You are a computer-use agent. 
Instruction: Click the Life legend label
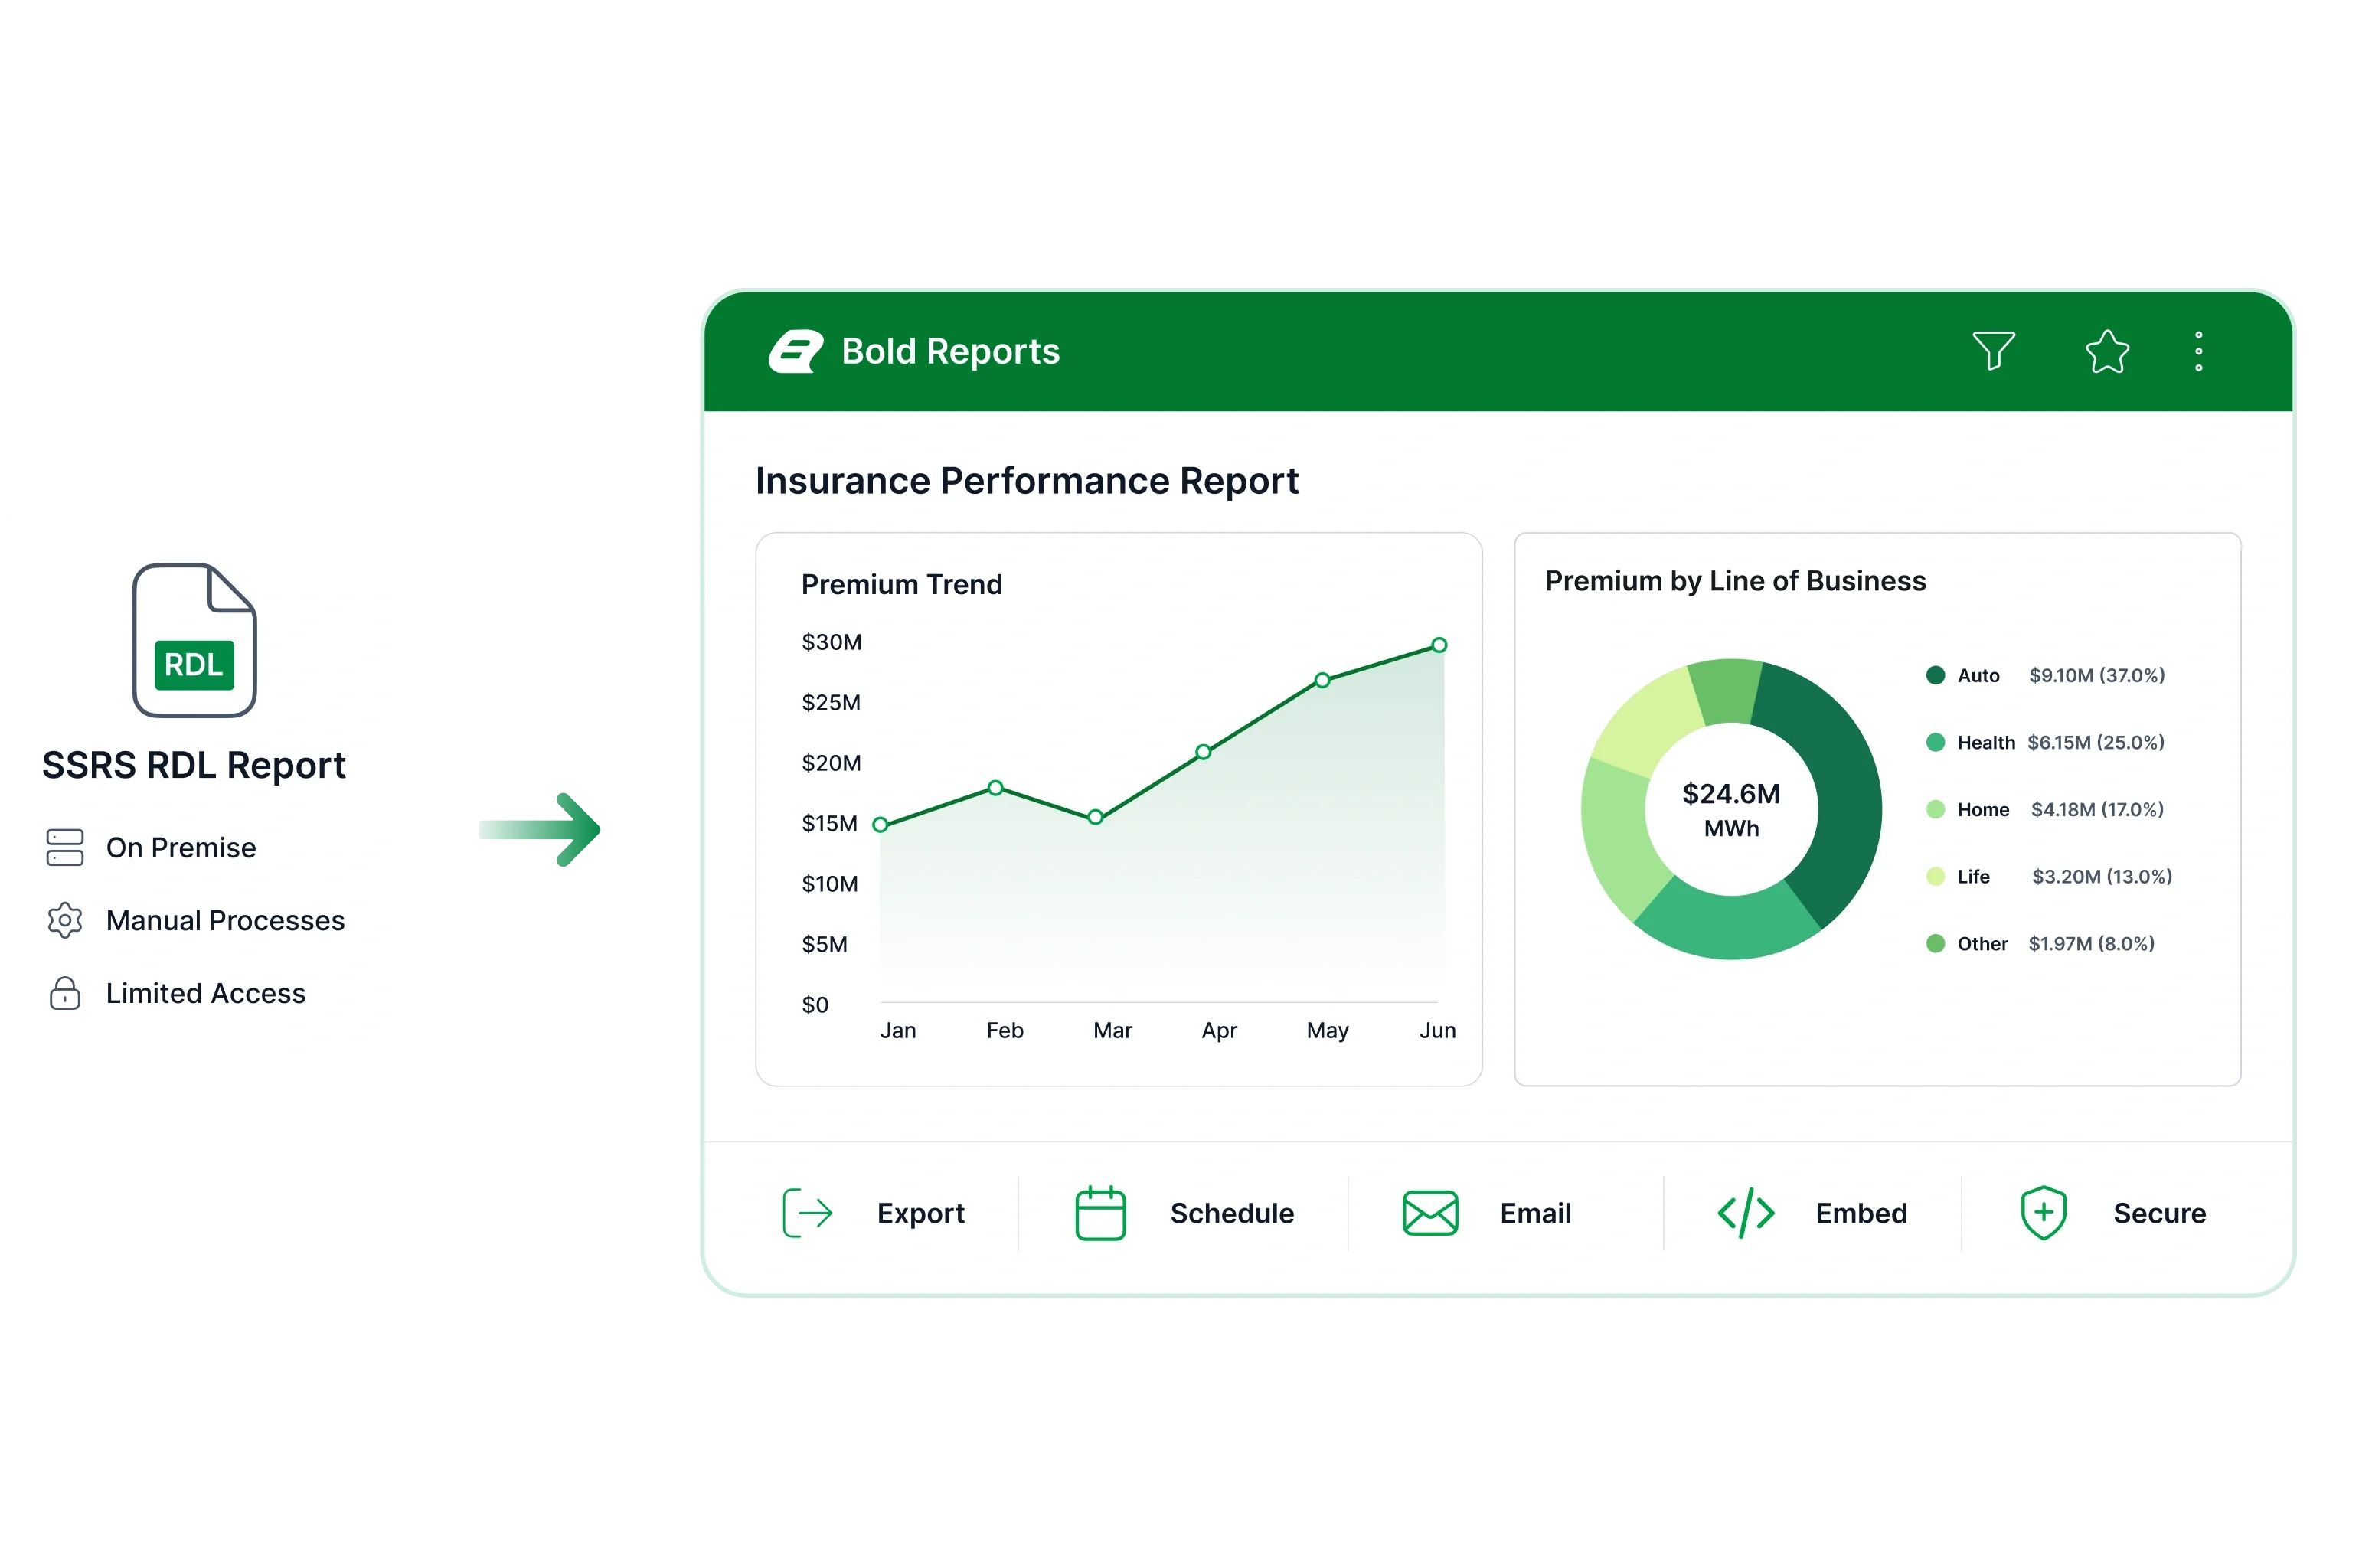1973,876
